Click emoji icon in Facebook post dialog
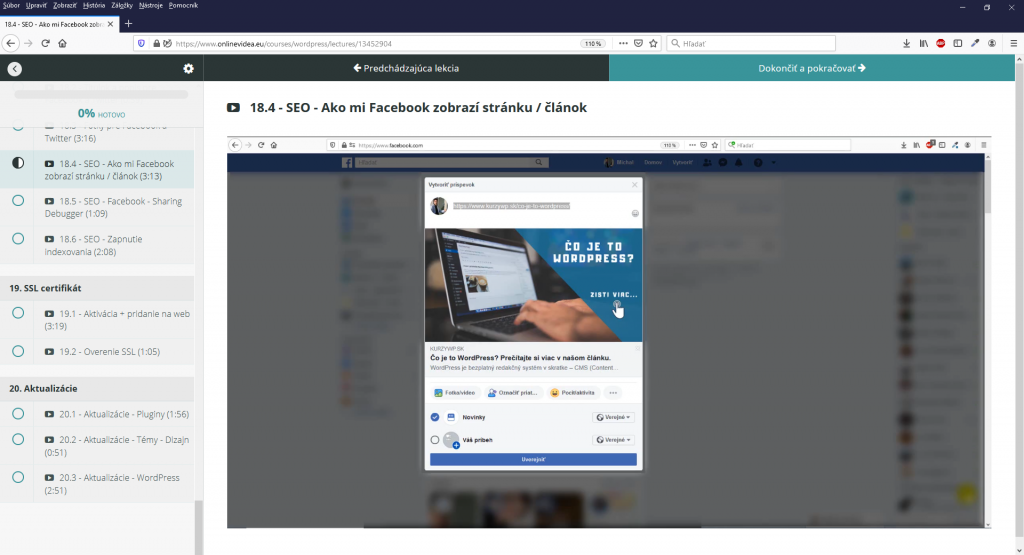Image resolution: width=1024 pixels, height=555 pixels. 635,214
